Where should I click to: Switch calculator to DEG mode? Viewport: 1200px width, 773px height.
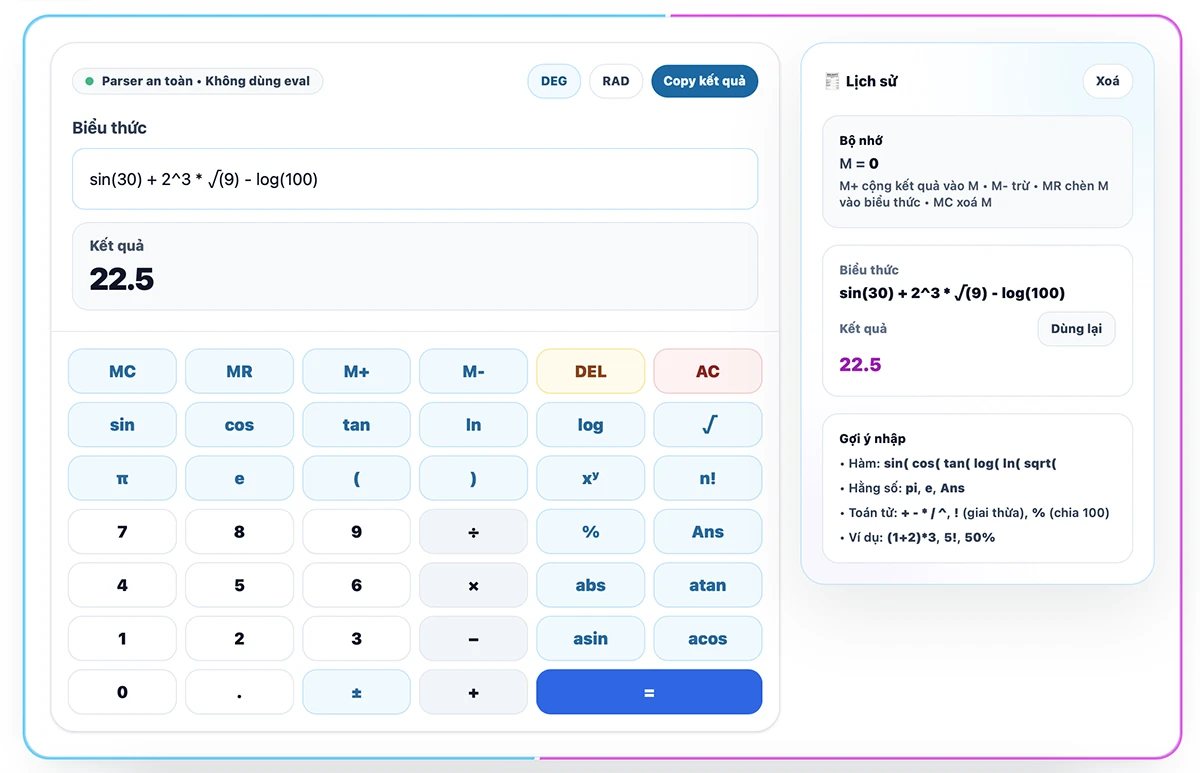[553, 81]
